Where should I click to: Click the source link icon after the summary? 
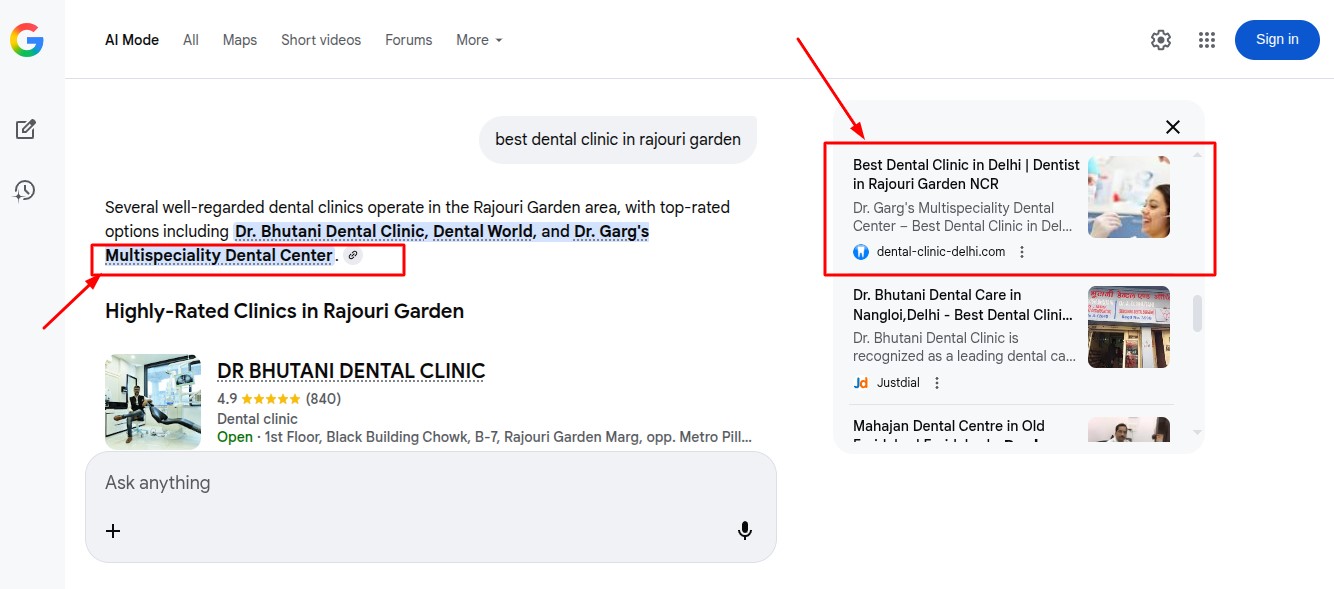click(x=352, y=256)
